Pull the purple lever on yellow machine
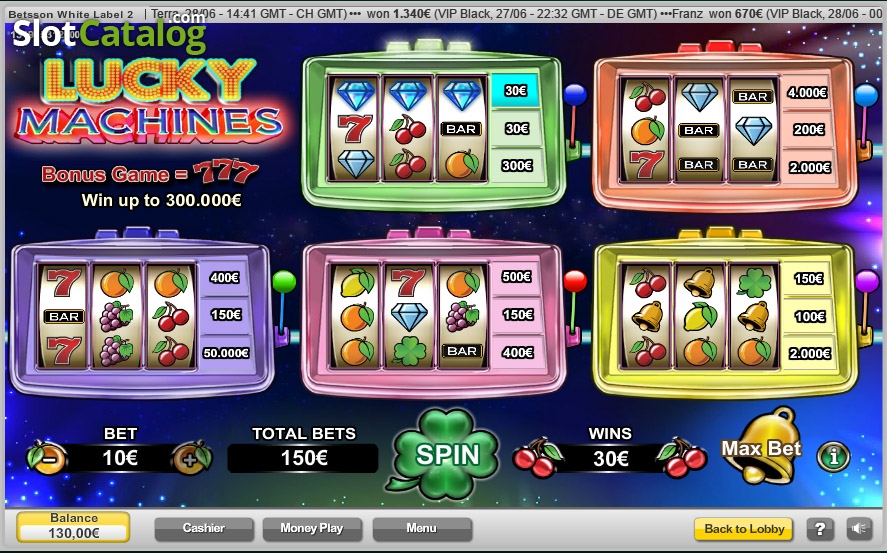Image resolution: width=887 pixels, height=553 pixels. tap(866, 305)
